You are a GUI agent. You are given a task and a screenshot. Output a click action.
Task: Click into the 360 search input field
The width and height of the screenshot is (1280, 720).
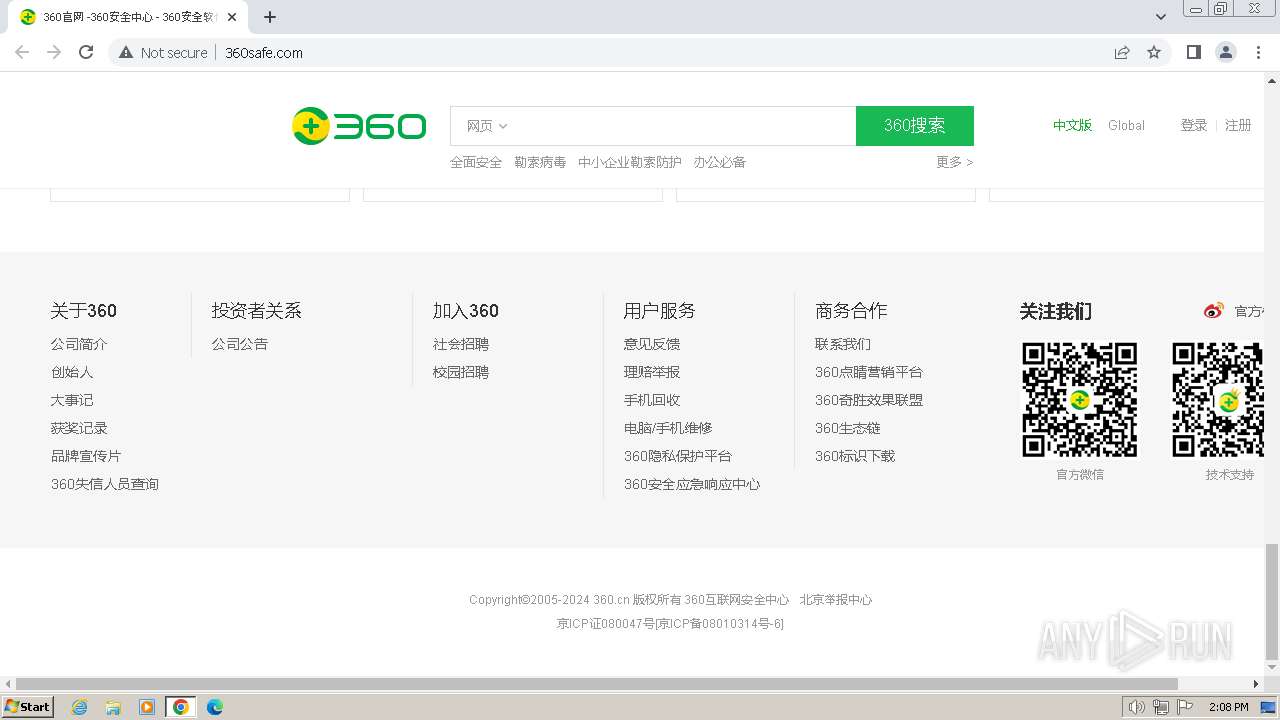pos(685,126)
